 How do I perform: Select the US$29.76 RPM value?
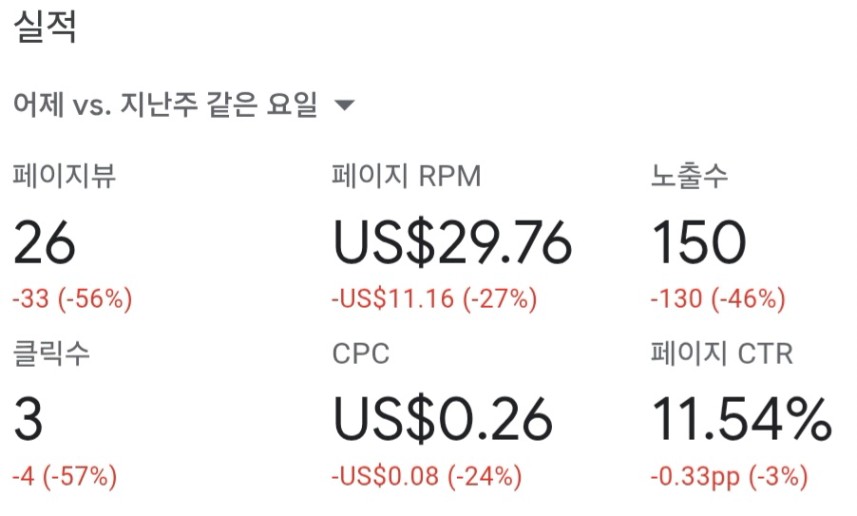[453, 243]
